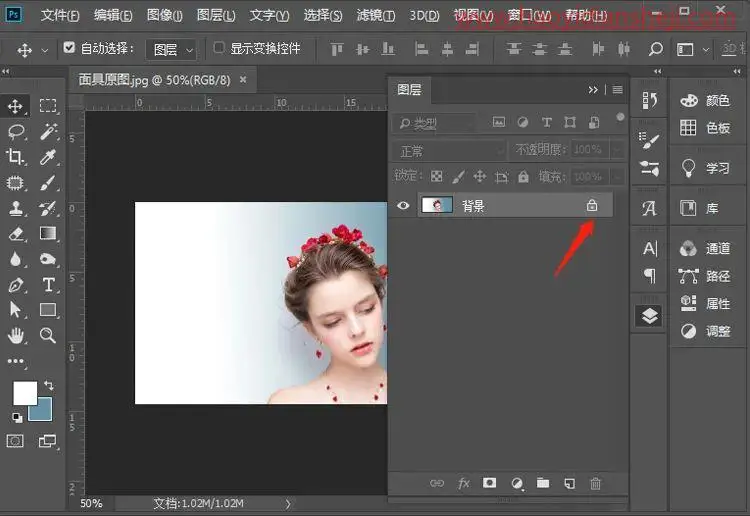This screenshot has height=516, width=750.
Task: Select the Blur tool
Action: pos(15,259)
